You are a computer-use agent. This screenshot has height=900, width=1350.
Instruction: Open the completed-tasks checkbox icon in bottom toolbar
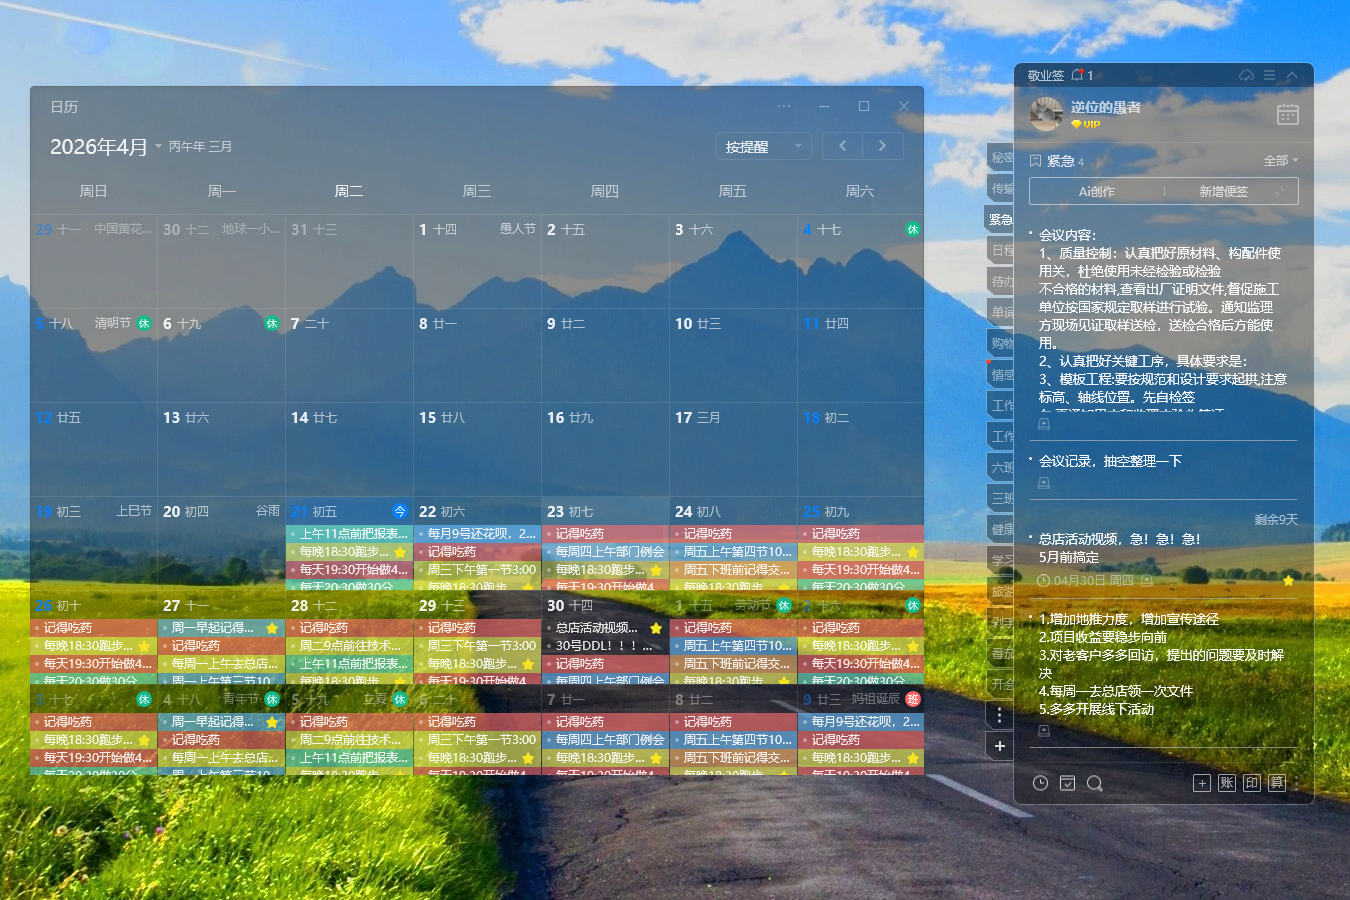click(1067, 783)
